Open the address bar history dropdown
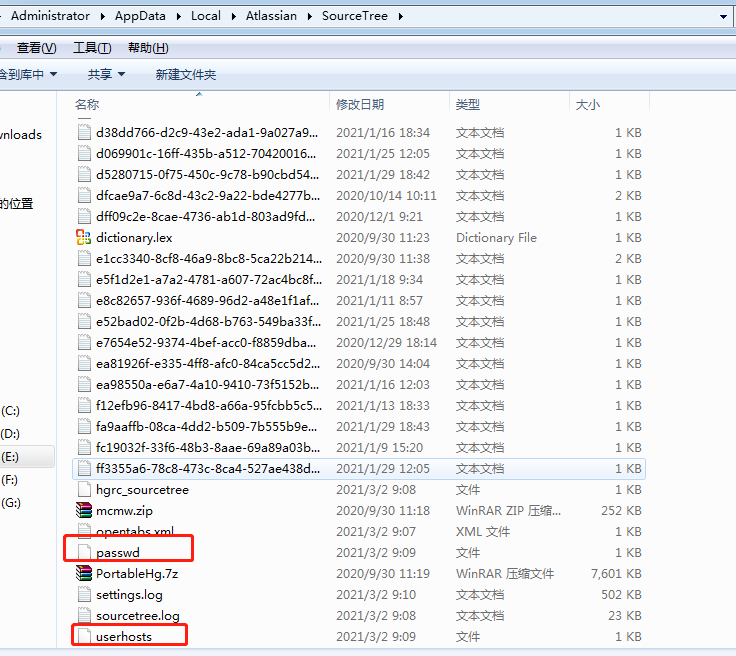This screenshot has height=656, width=736. 723,17
